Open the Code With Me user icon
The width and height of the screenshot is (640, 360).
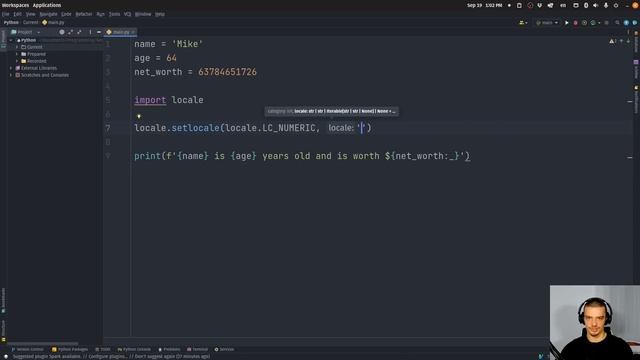click(523, 23)
